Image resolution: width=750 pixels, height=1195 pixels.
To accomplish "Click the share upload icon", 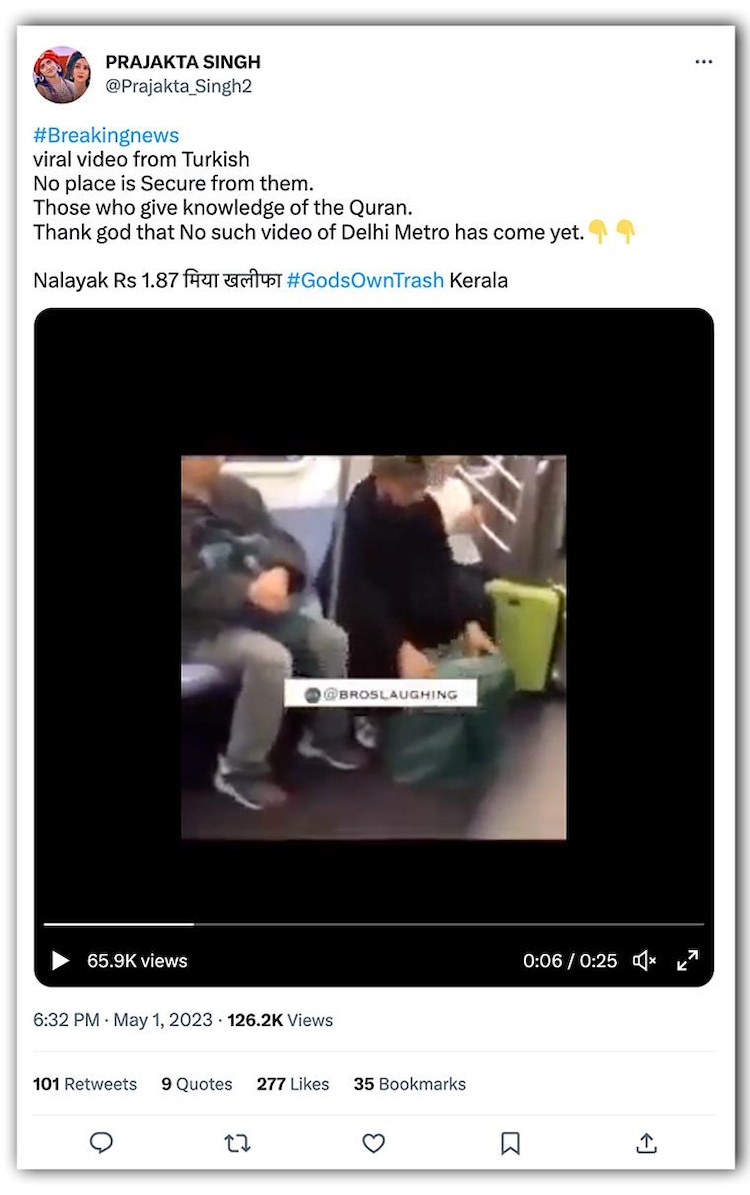I will coord(646,1142).
